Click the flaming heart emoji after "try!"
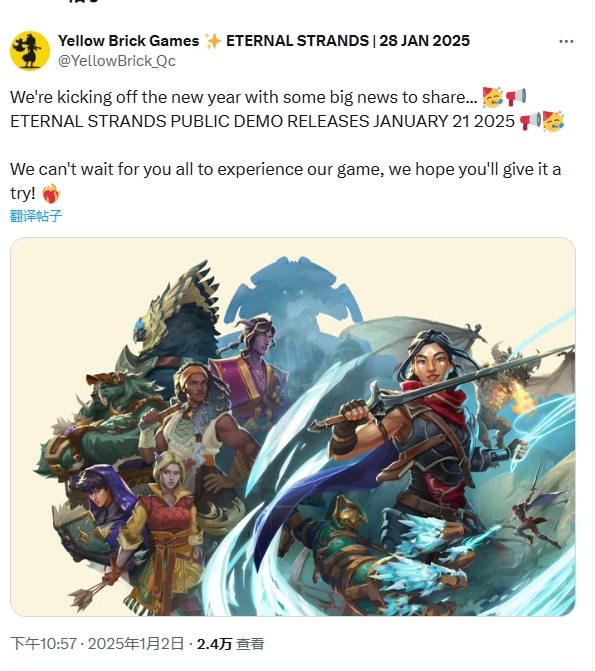The height and width of the screenshot is (671, 595). click(x=51, y=194)
